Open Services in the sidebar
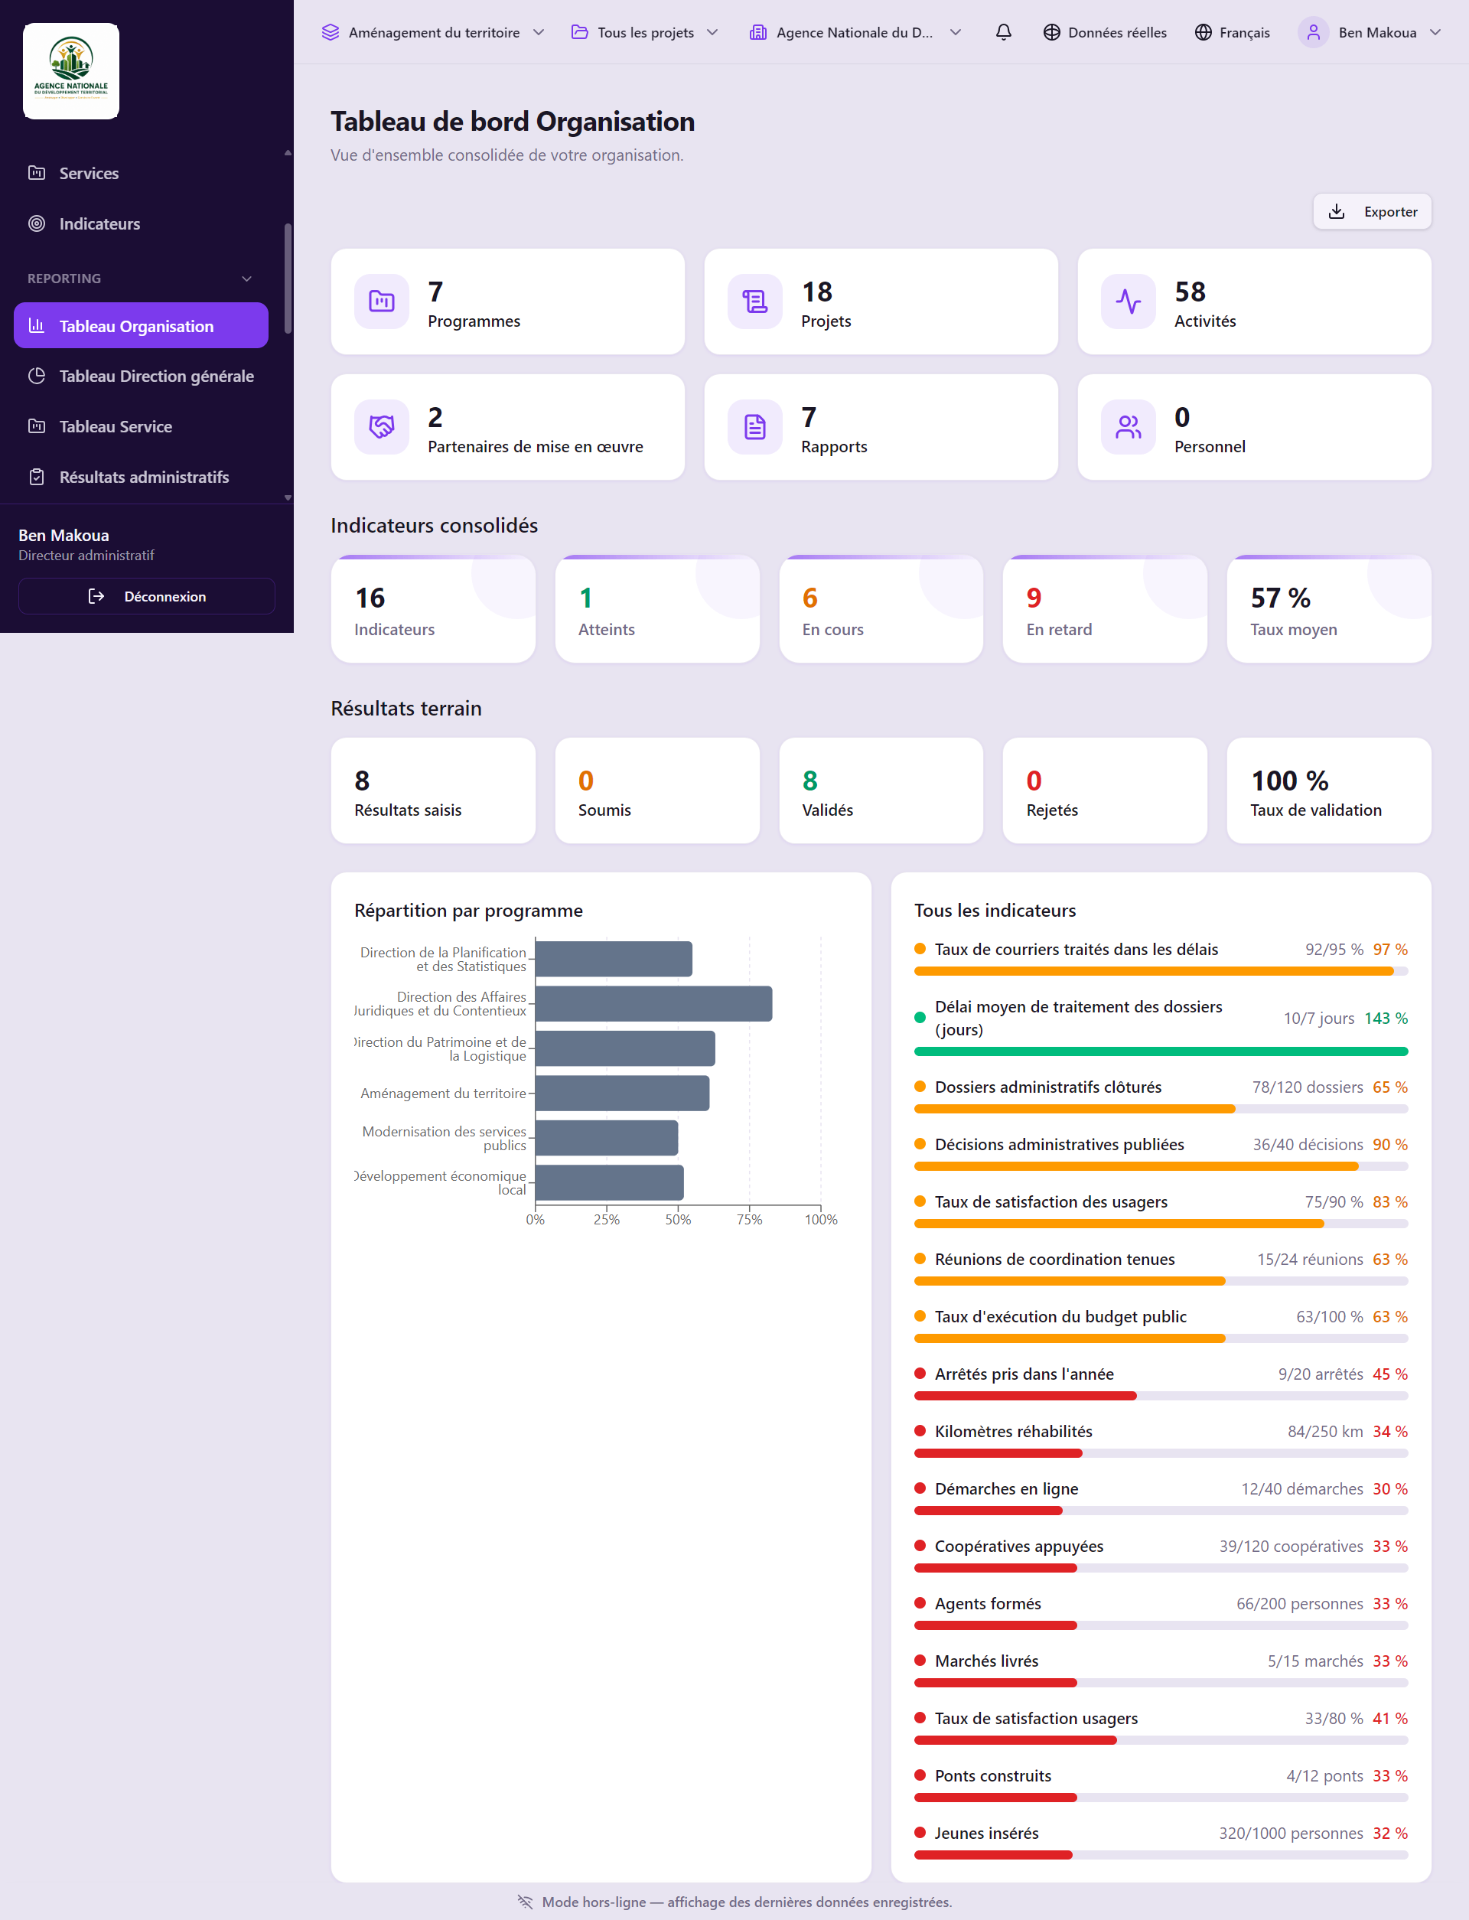Image resolution: width=1469 pixels, height=1920 pixels. point(141,173)
